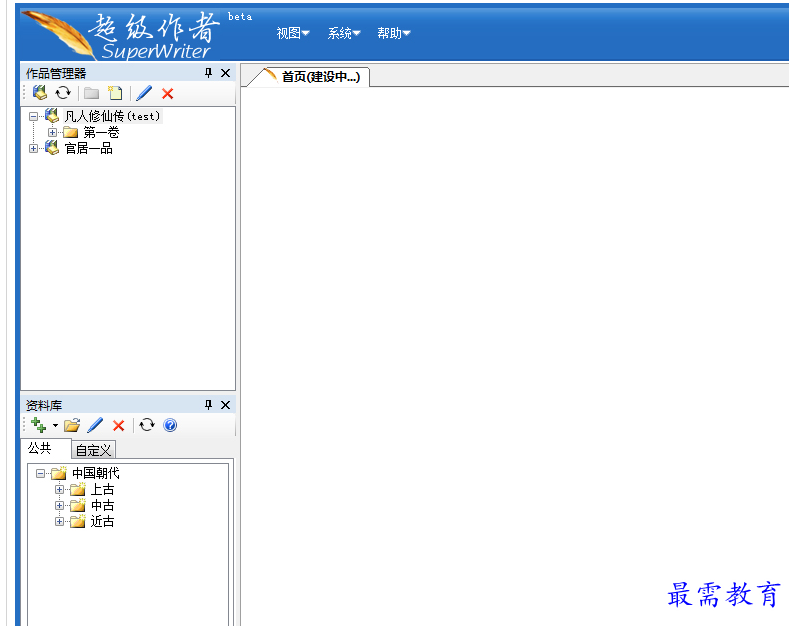The image size is (789, 626).
Task: Open the 视图 menu
Action: tap(292, 33)
